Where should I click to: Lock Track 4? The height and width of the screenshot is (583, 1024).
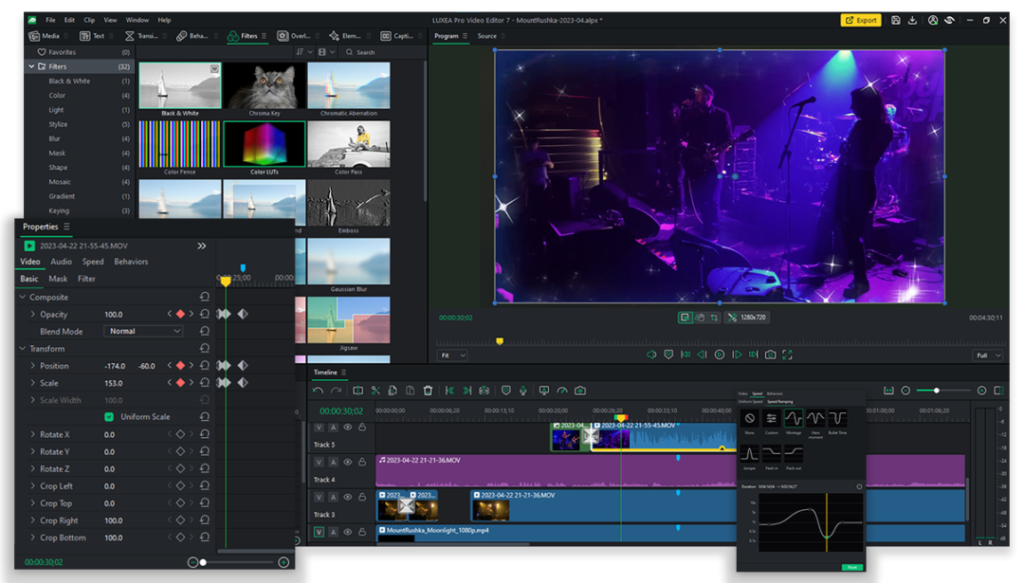362,462
